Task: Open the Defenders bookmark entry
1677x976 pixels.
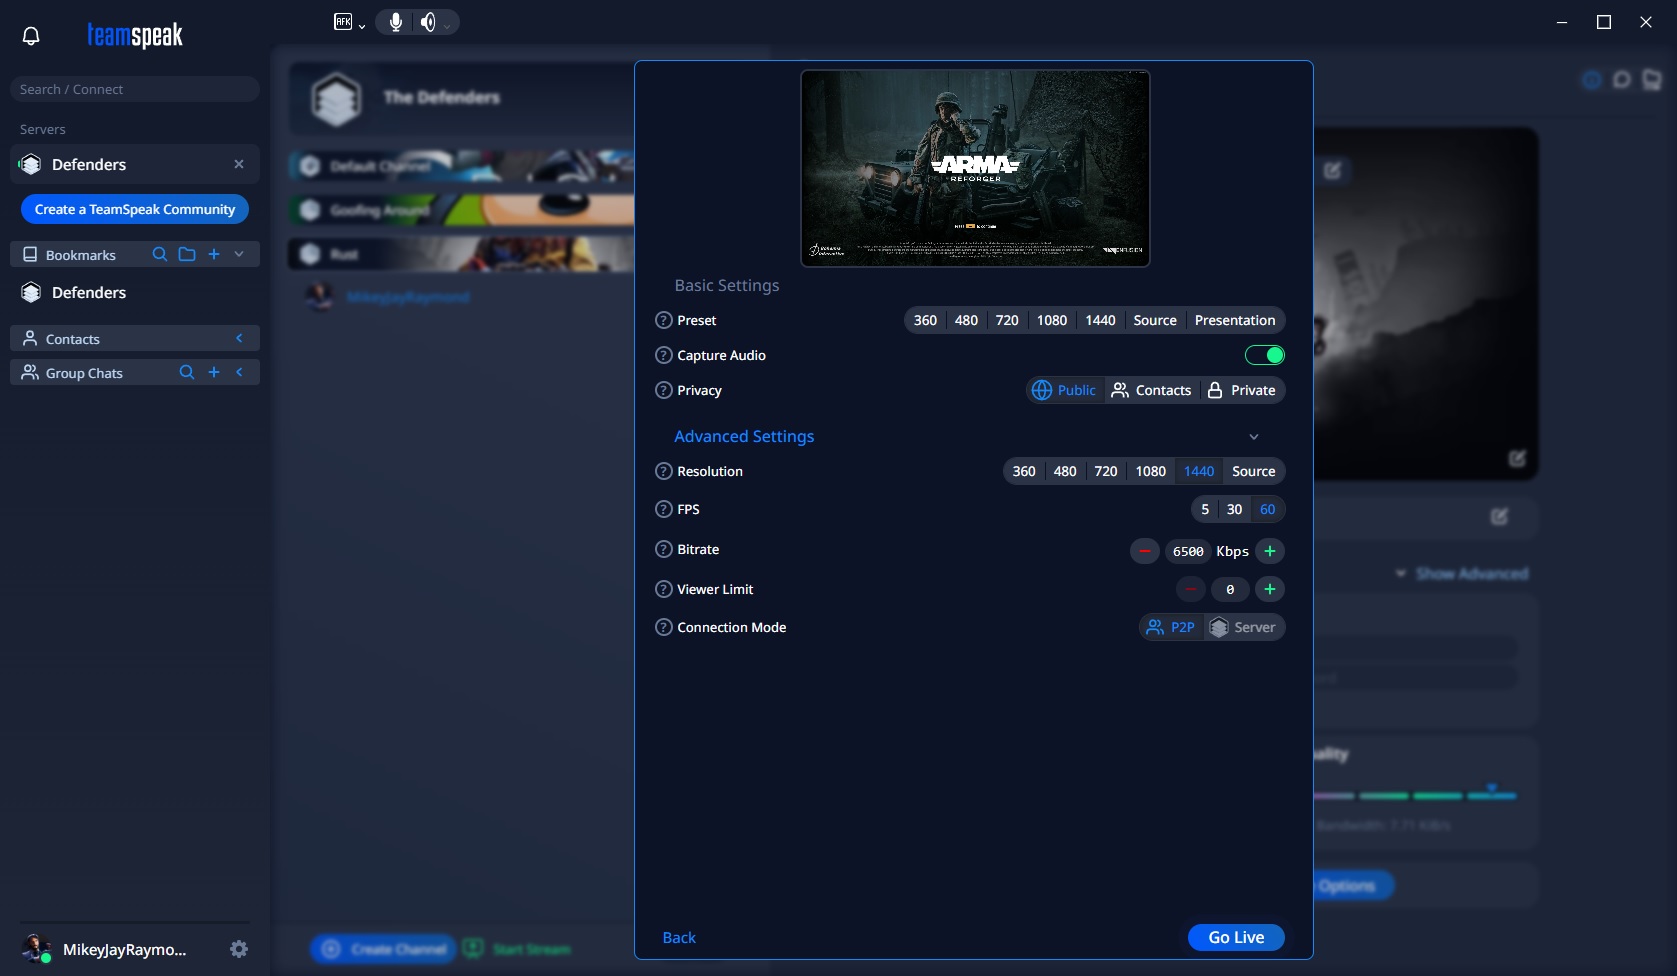Action: (135, 292)
